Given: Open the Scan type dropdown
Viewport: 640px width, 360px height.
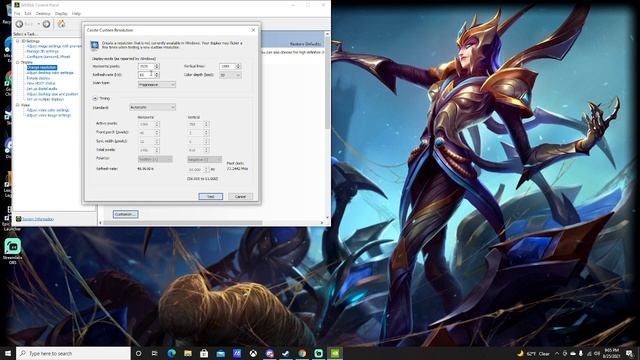Looking at the screenshot, I should click(157, 84).
